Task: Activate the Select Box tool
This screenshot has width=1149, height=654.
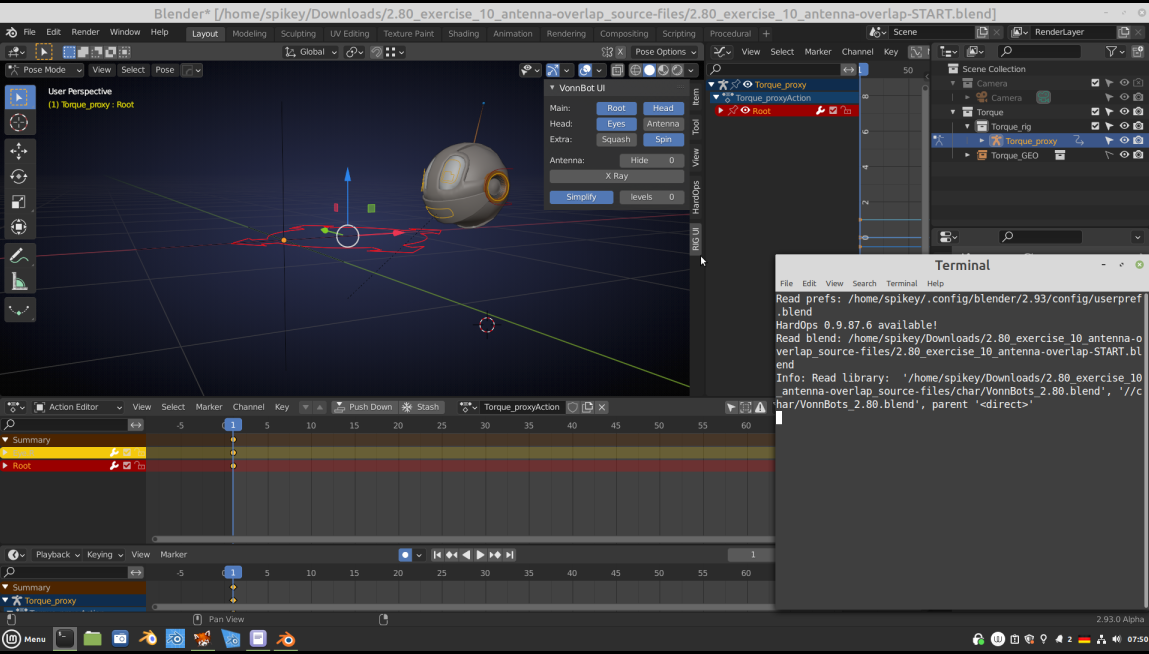Action: pyautogui.click(x=19, y=97)
